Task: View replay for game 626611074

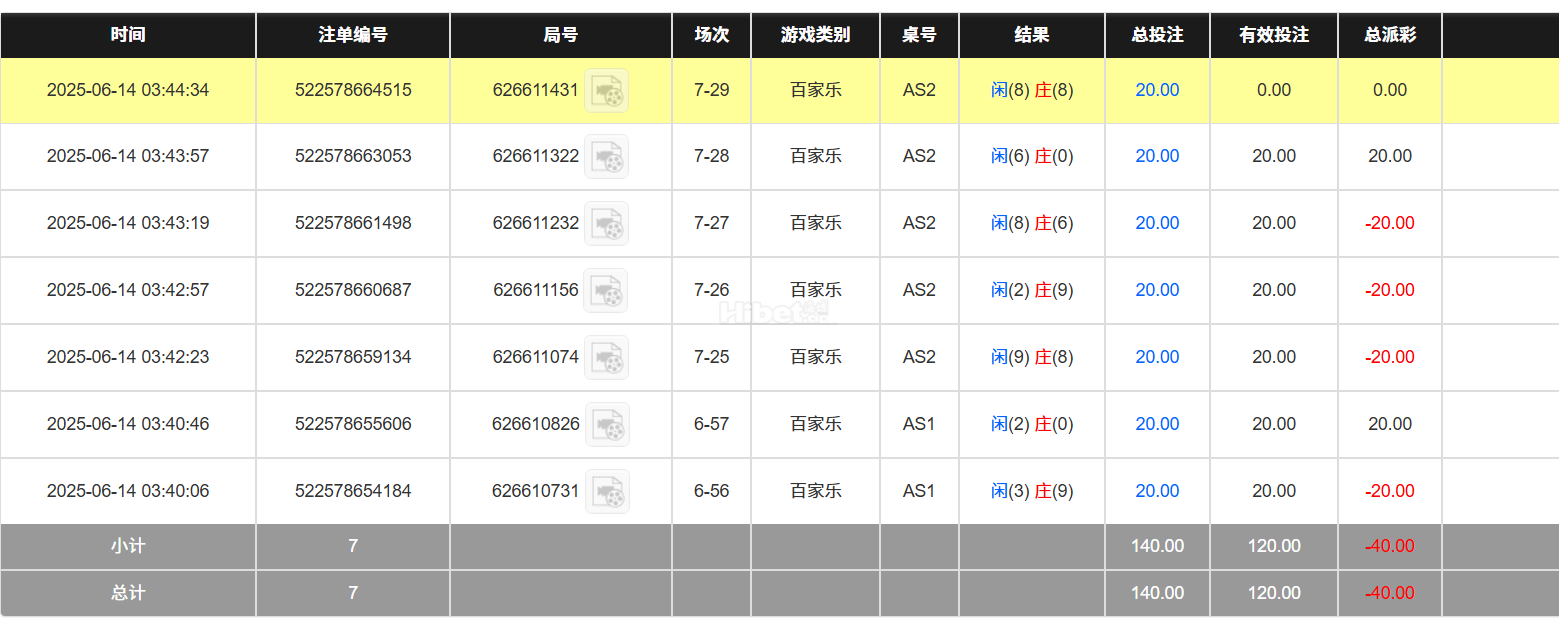Action: pyautogui.click(x=606, y=357)
